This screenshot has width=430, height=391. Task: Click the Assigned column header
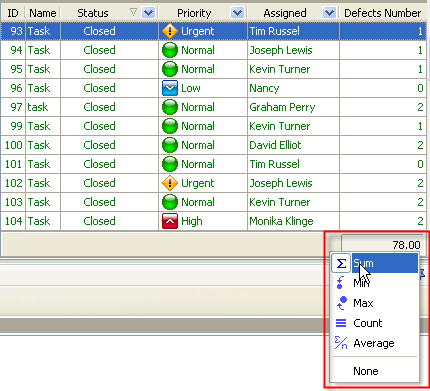(x=285, y=13)
